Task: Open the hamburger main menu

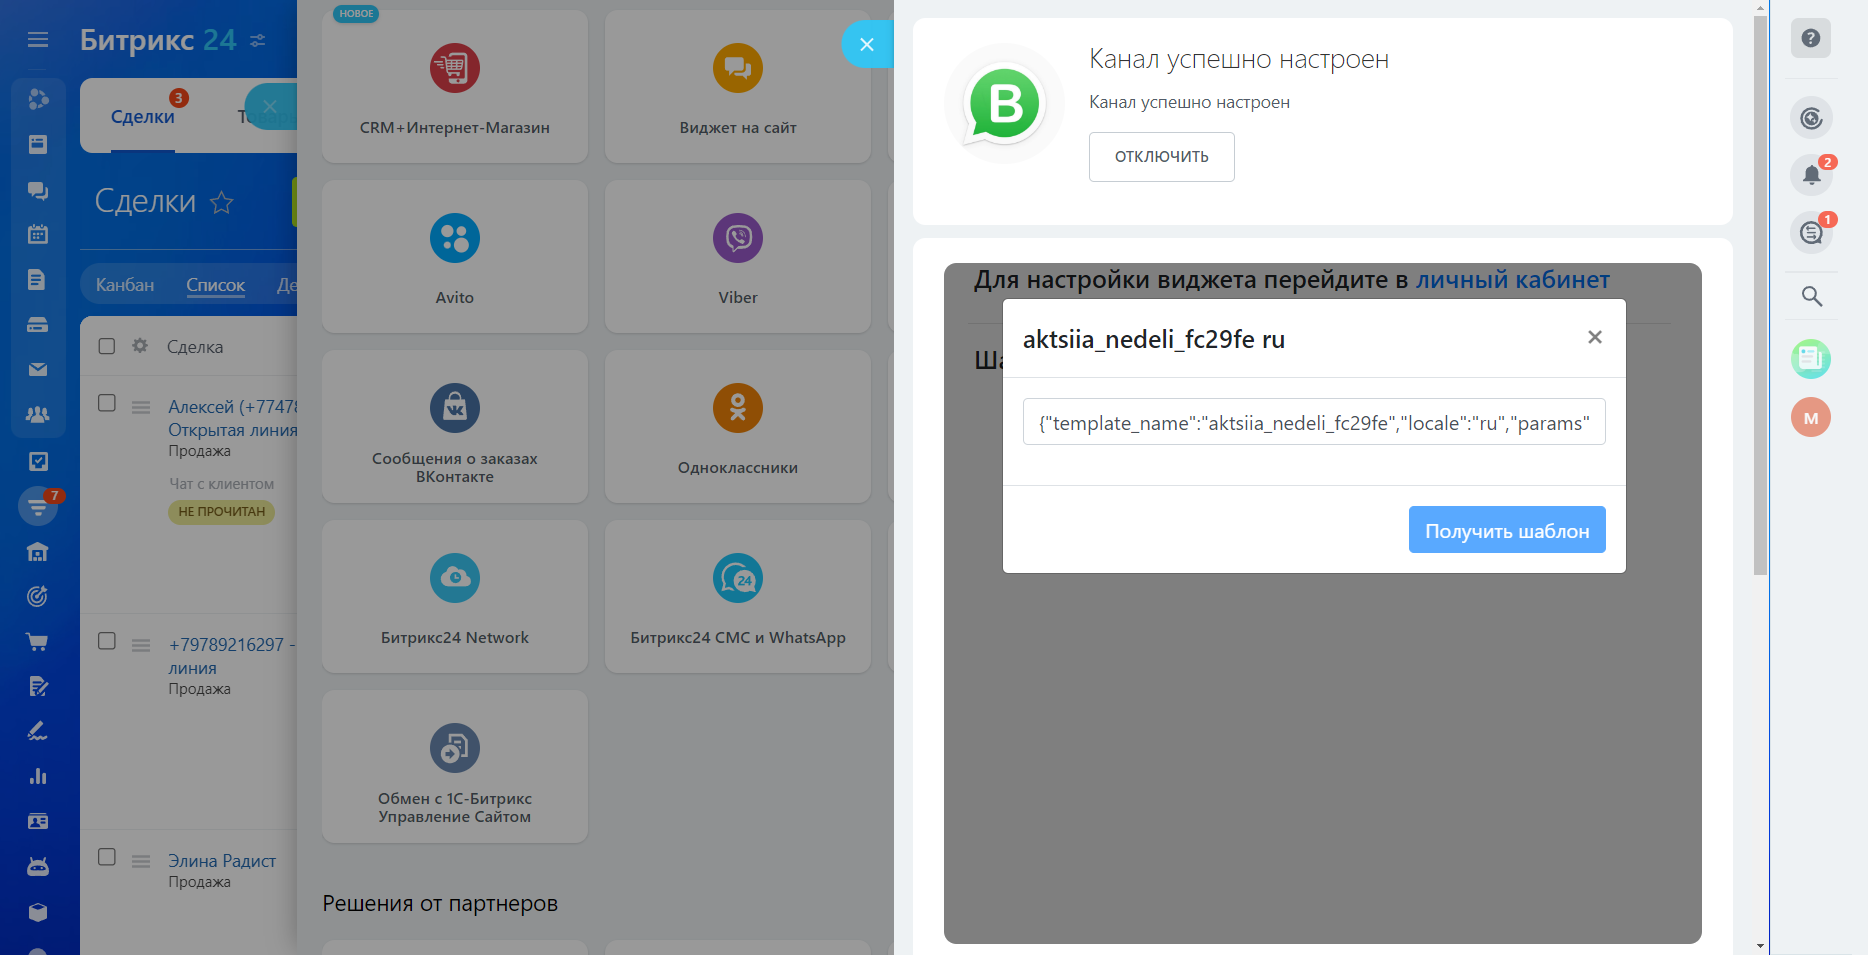Action: tap(38, 40)
